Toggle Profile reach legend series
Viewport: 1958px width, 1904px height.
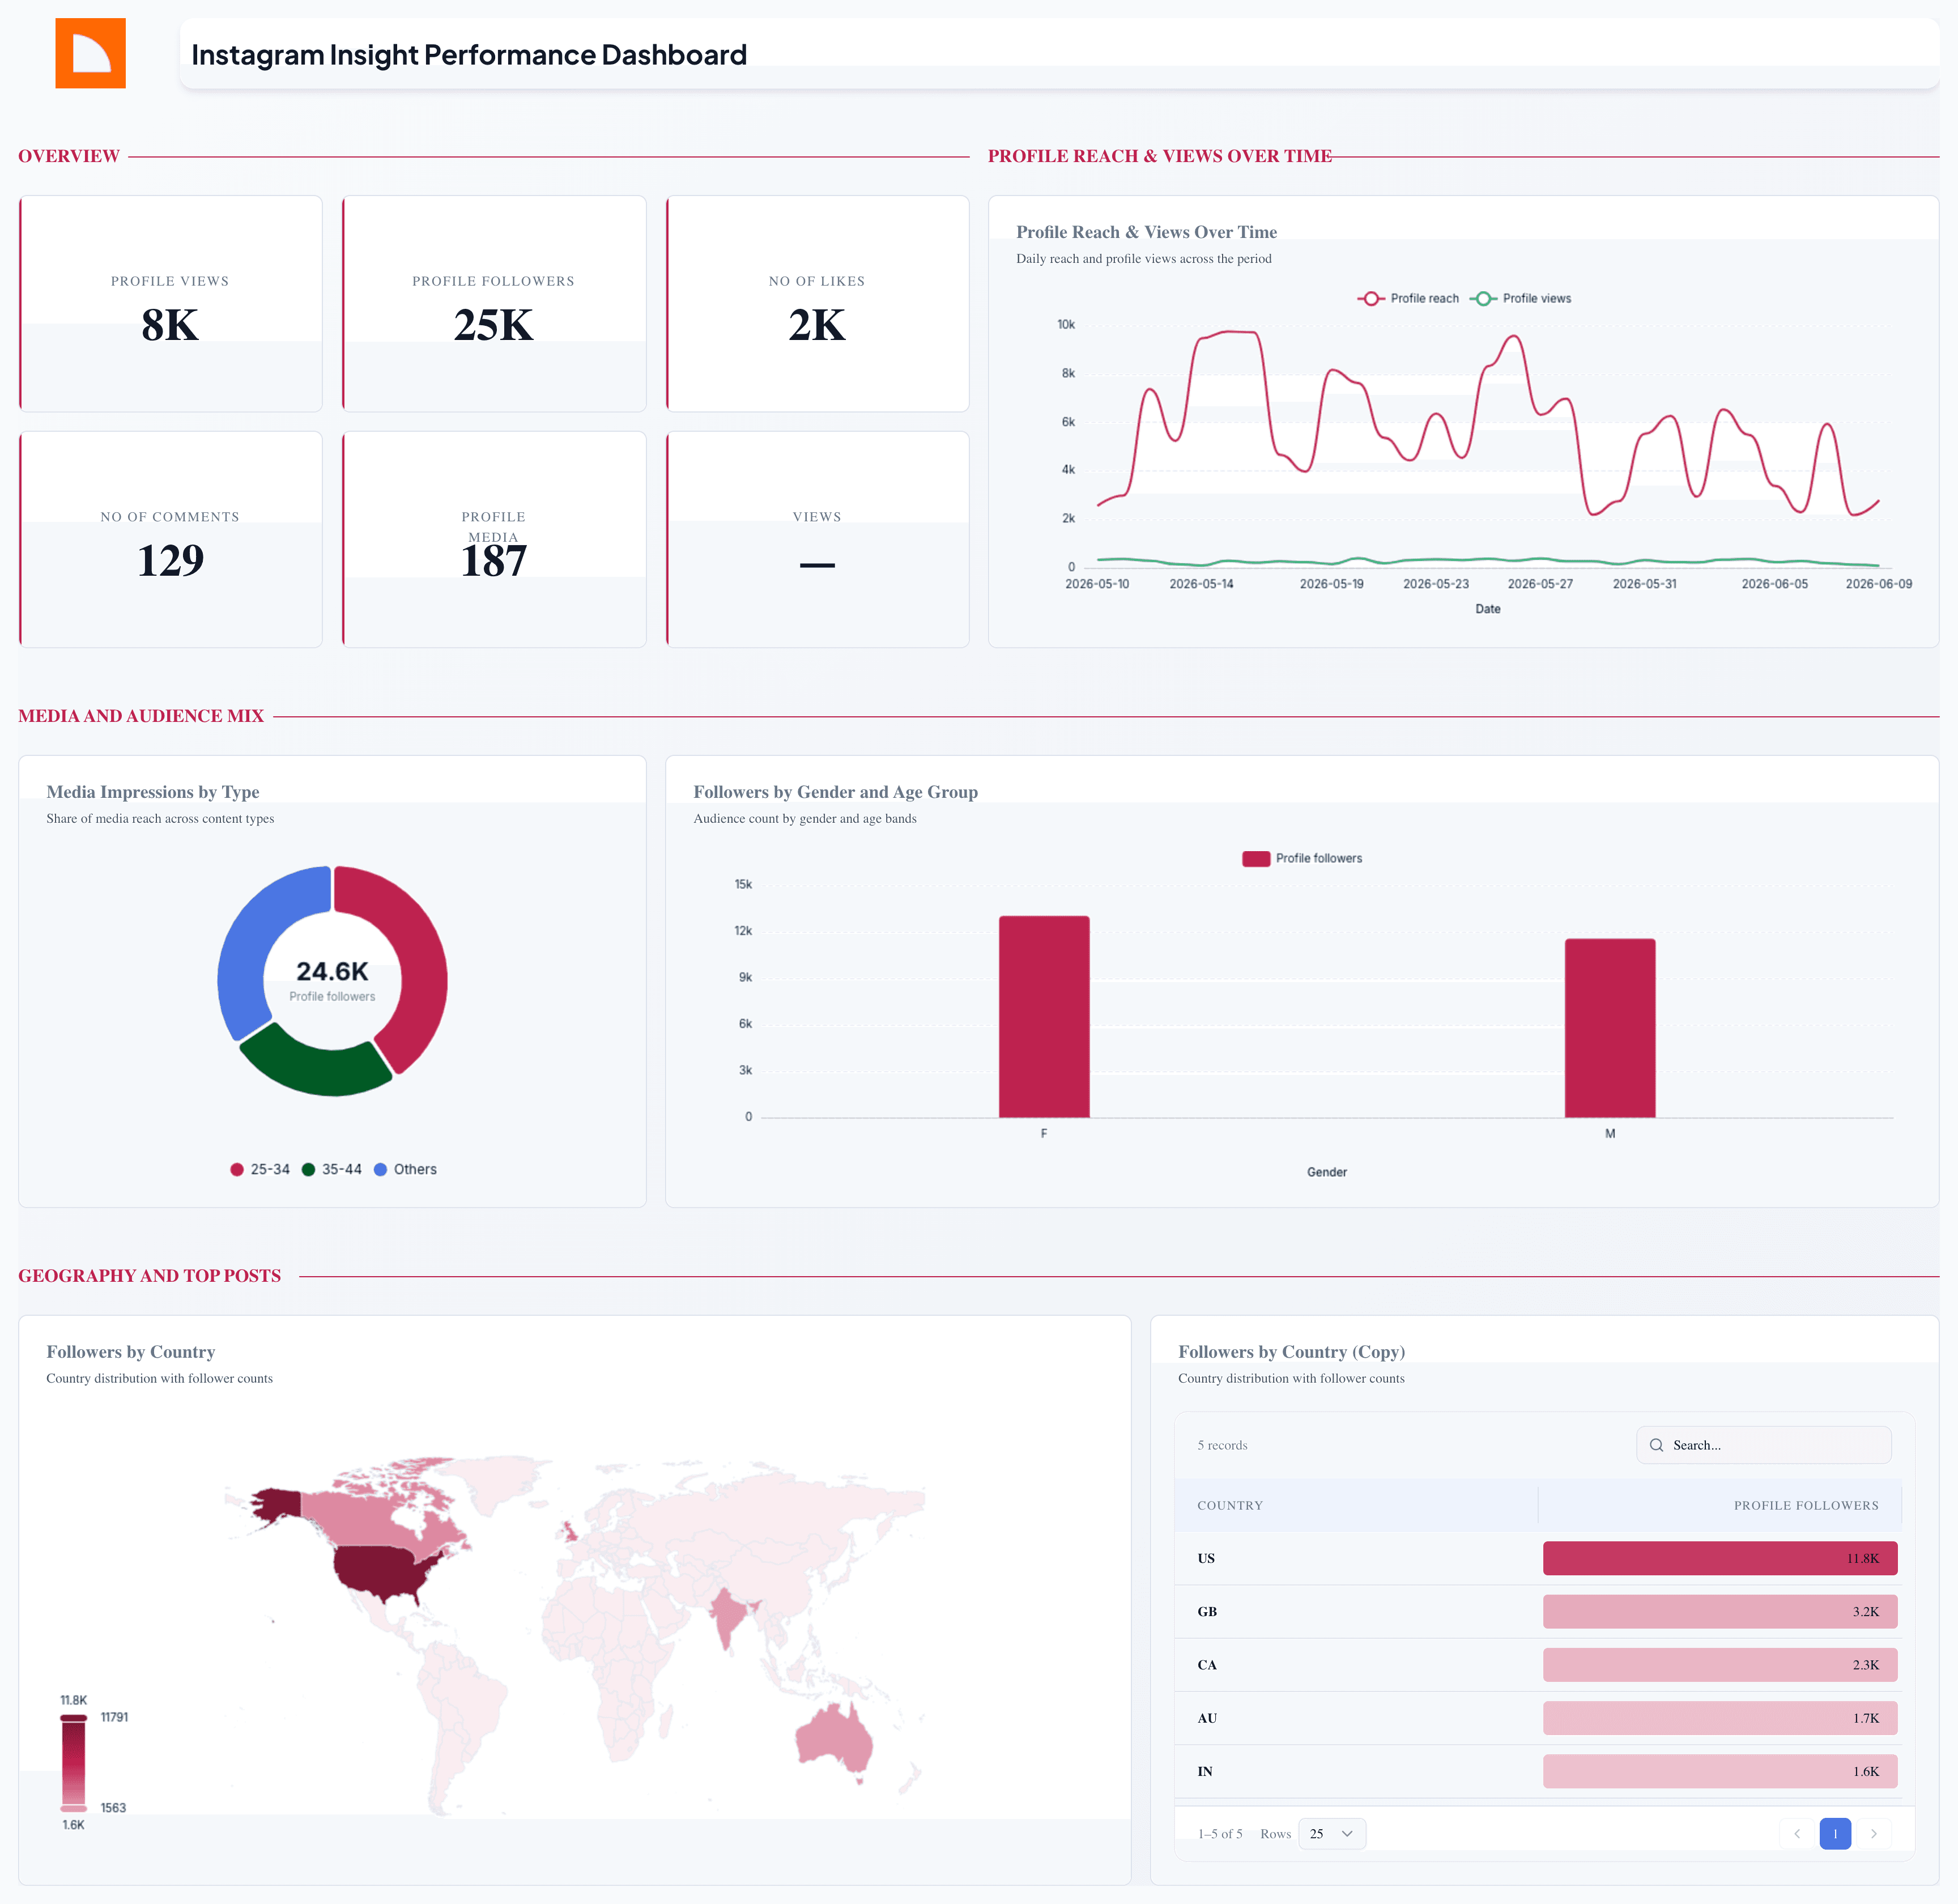click(1408, 298)
